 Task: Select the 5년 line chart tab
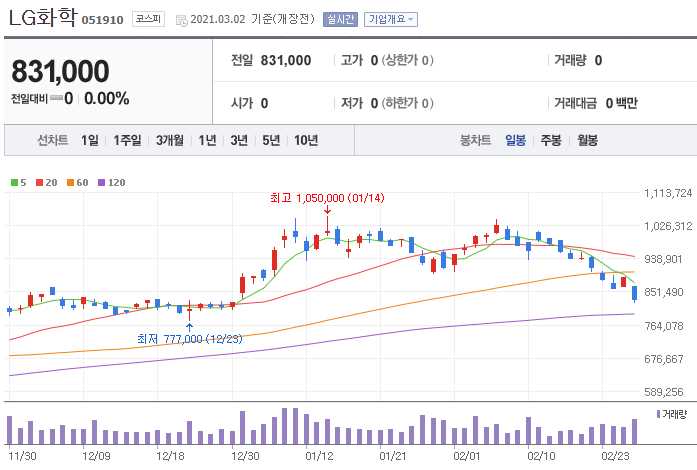coord(271,141)
